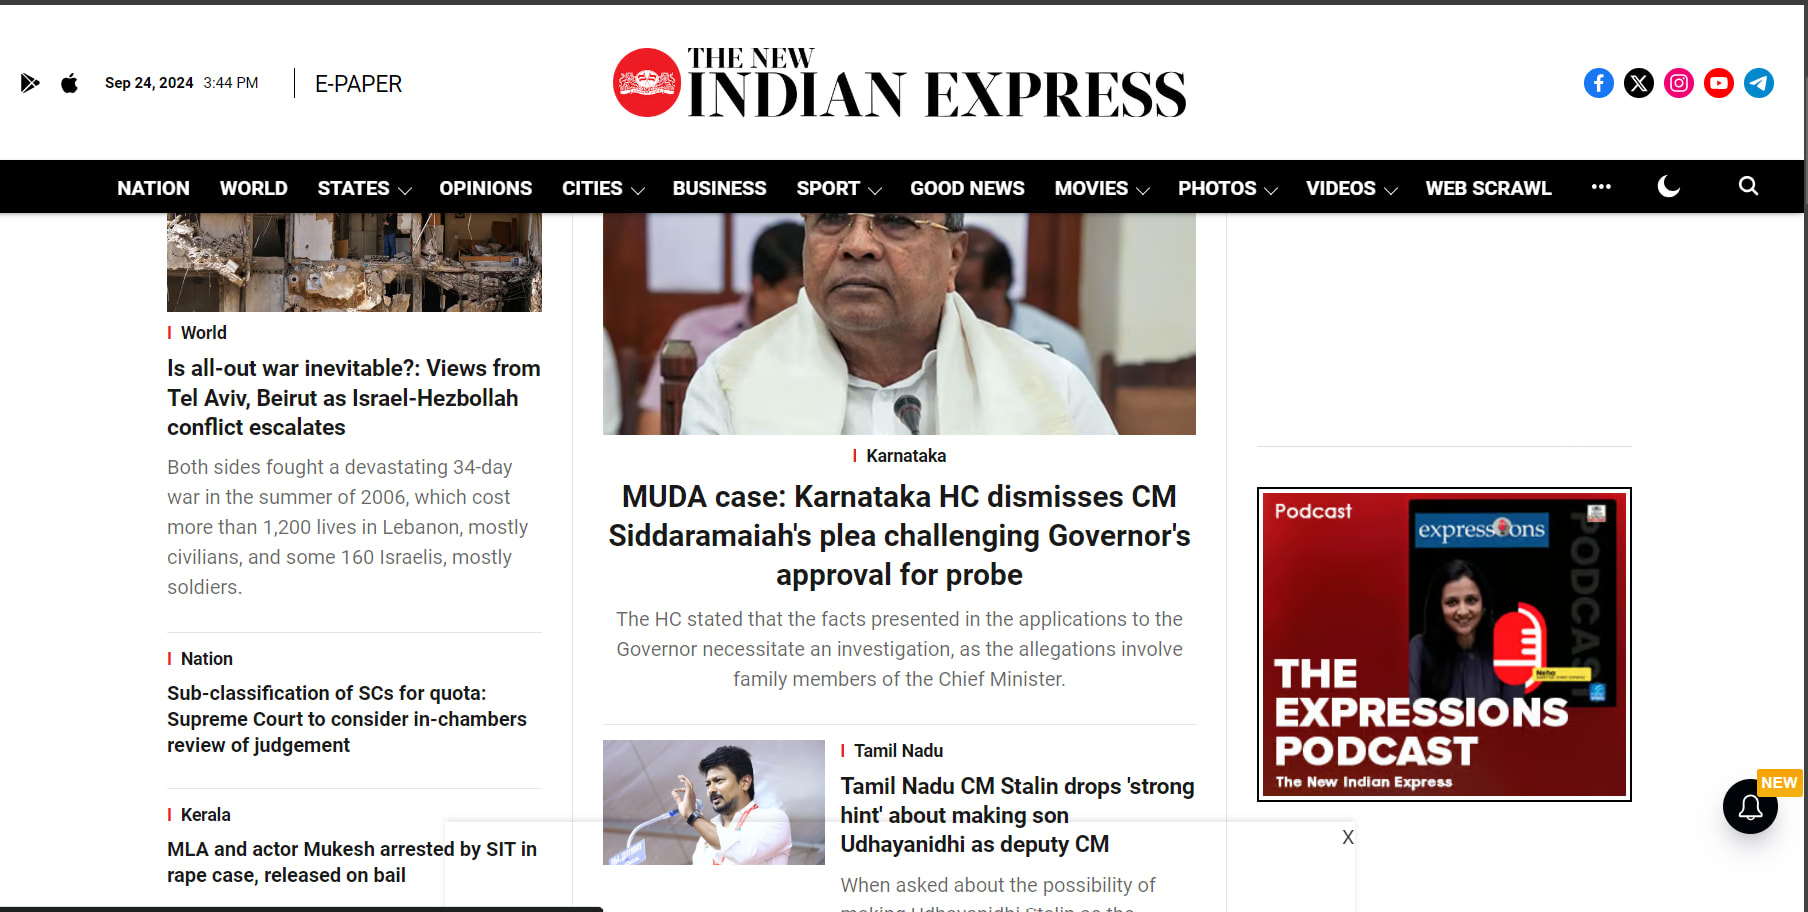Open the Instagram social icon

click(x=1679, y=83)
